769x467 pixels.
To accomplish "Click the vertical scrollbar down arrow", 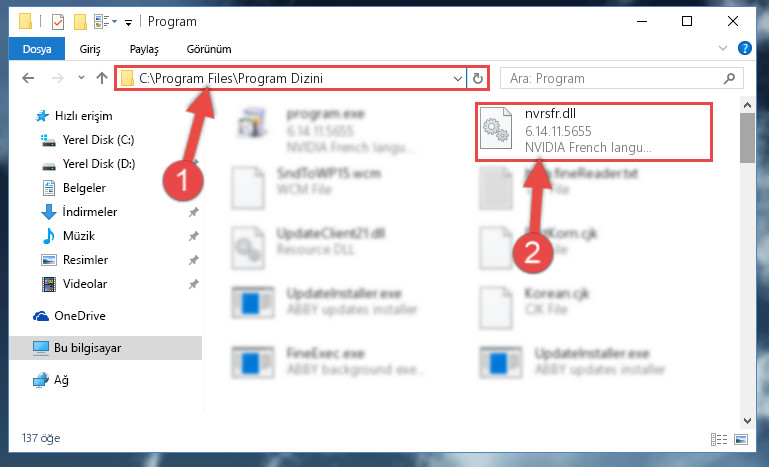I will tap(747, 421).
